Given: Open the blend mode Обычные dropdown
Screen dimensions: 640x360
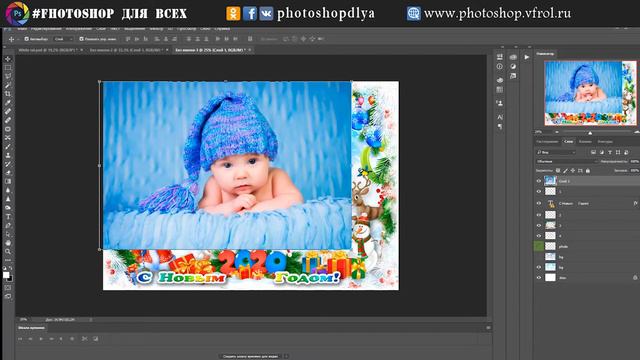Looking at the screenshot, I should 567,162.
